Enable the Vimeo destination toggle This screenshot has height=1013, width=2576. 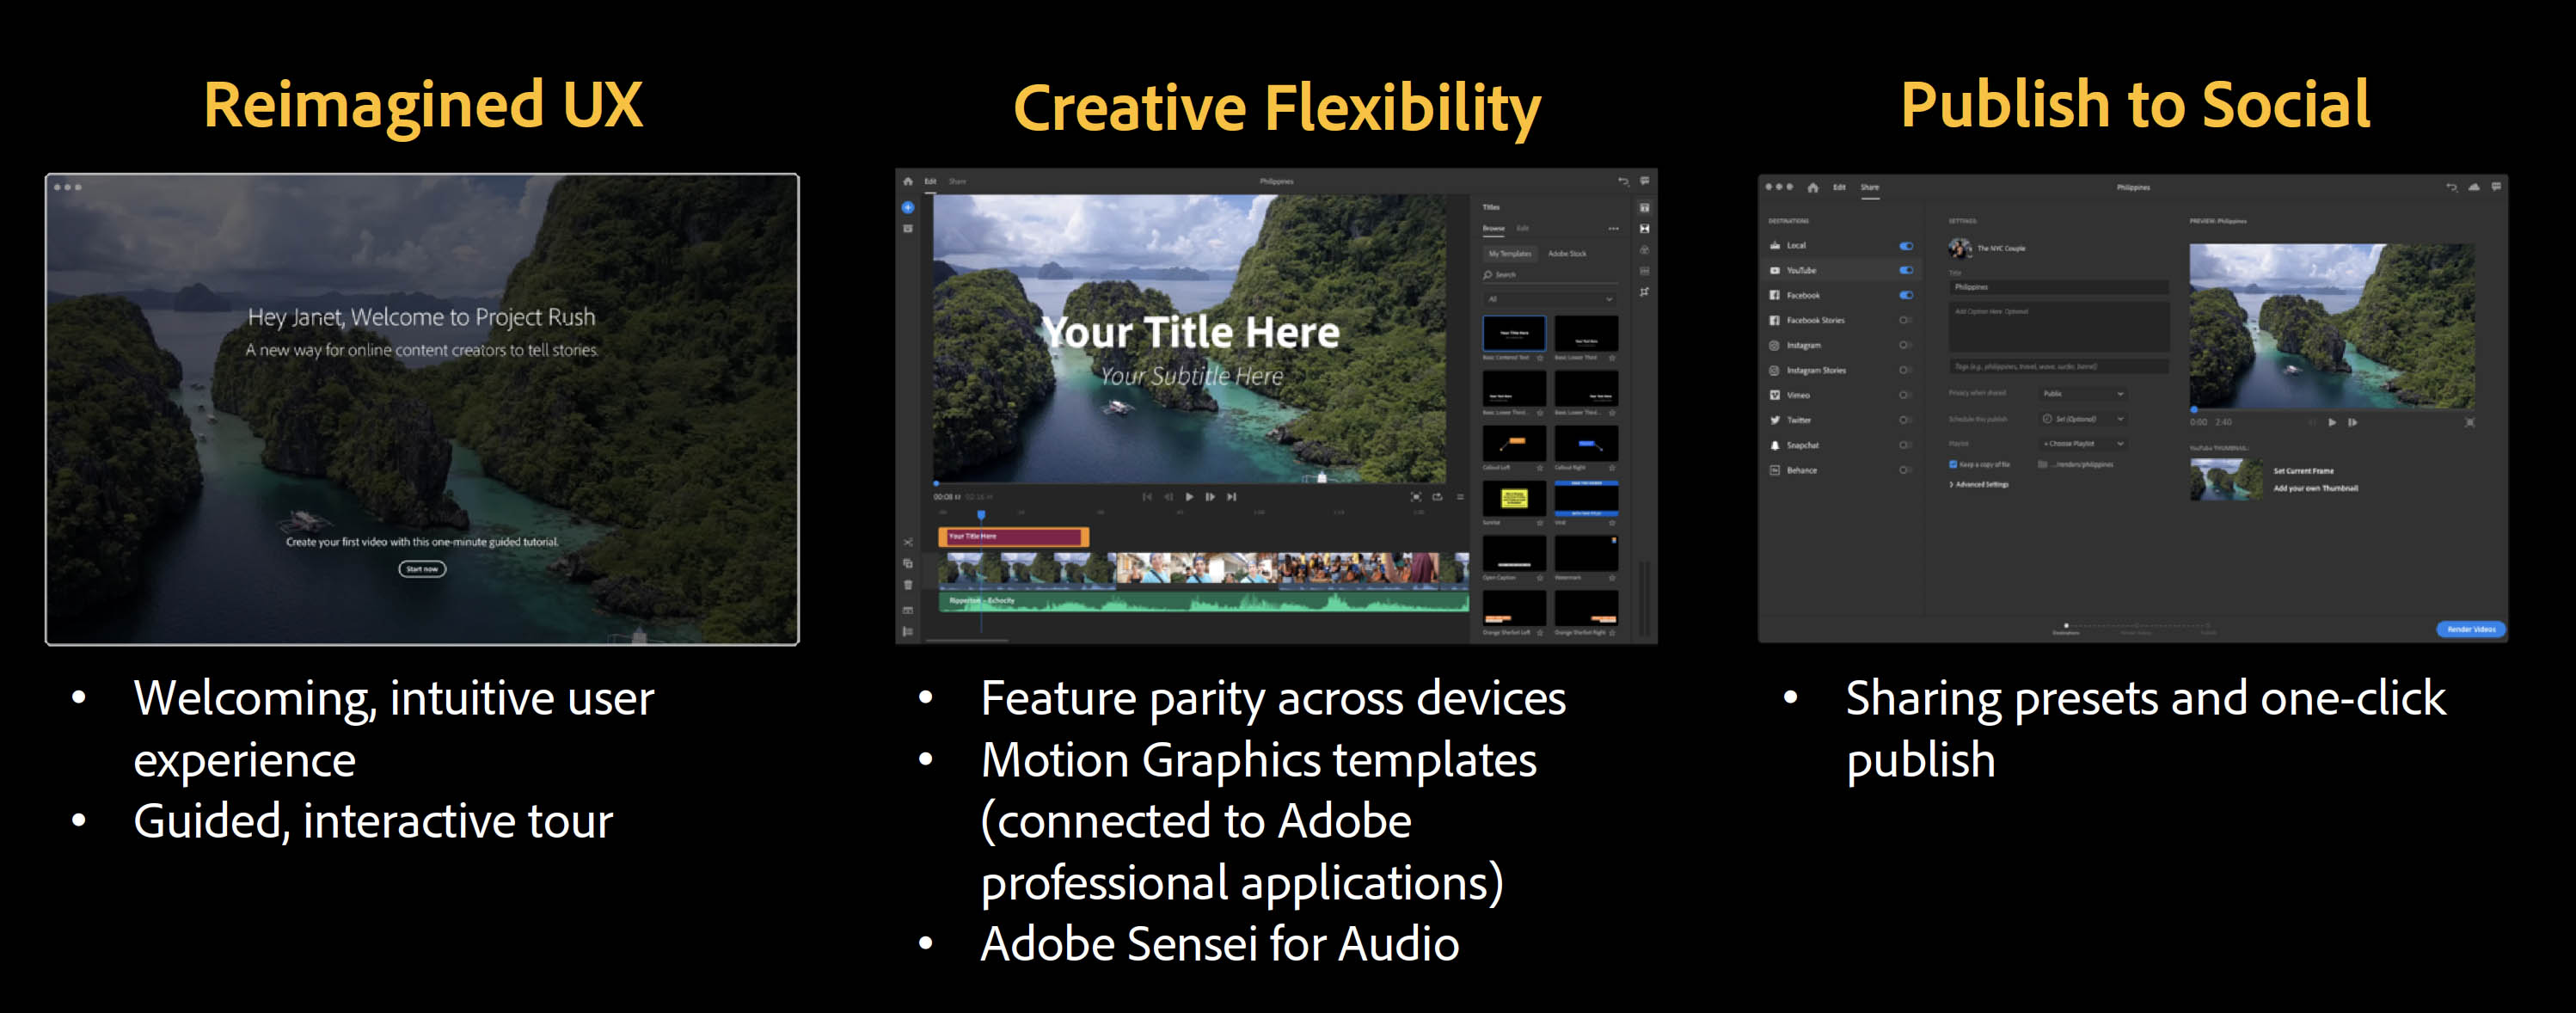[x=1906, y=396]
